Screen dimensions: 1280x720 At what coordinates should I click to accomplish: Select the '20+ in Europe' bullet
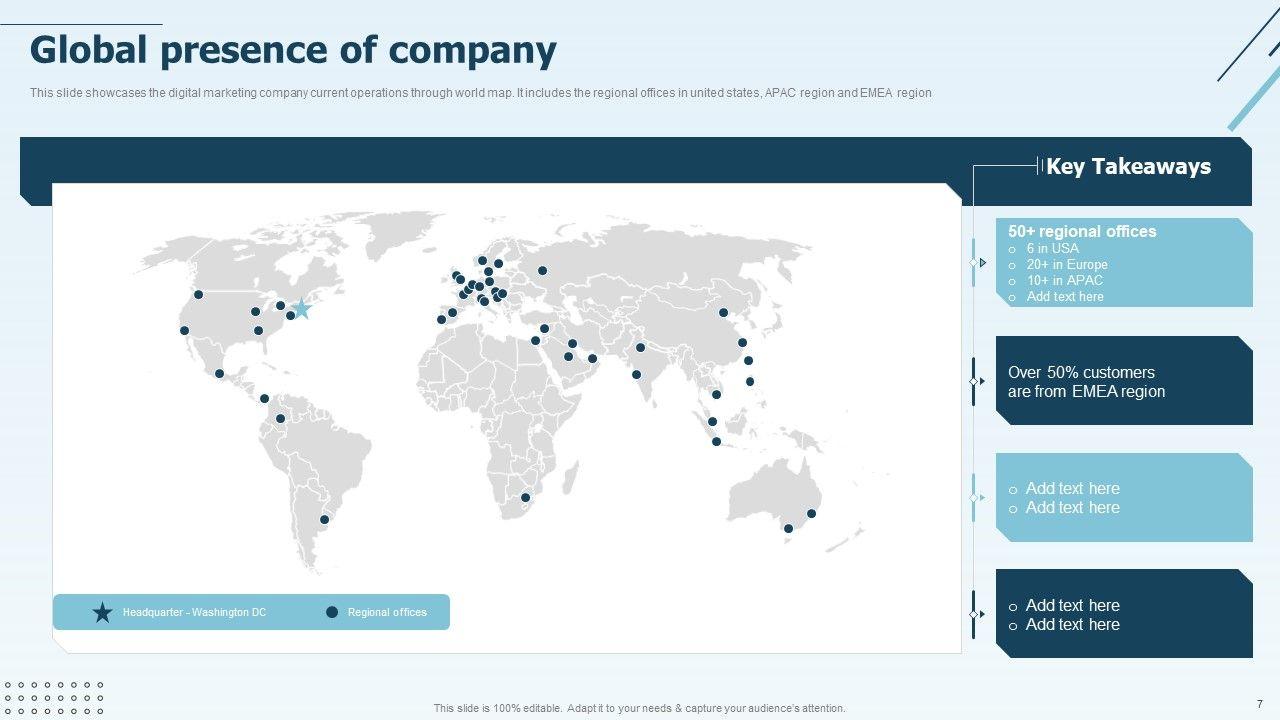(x=1067, y=264)
